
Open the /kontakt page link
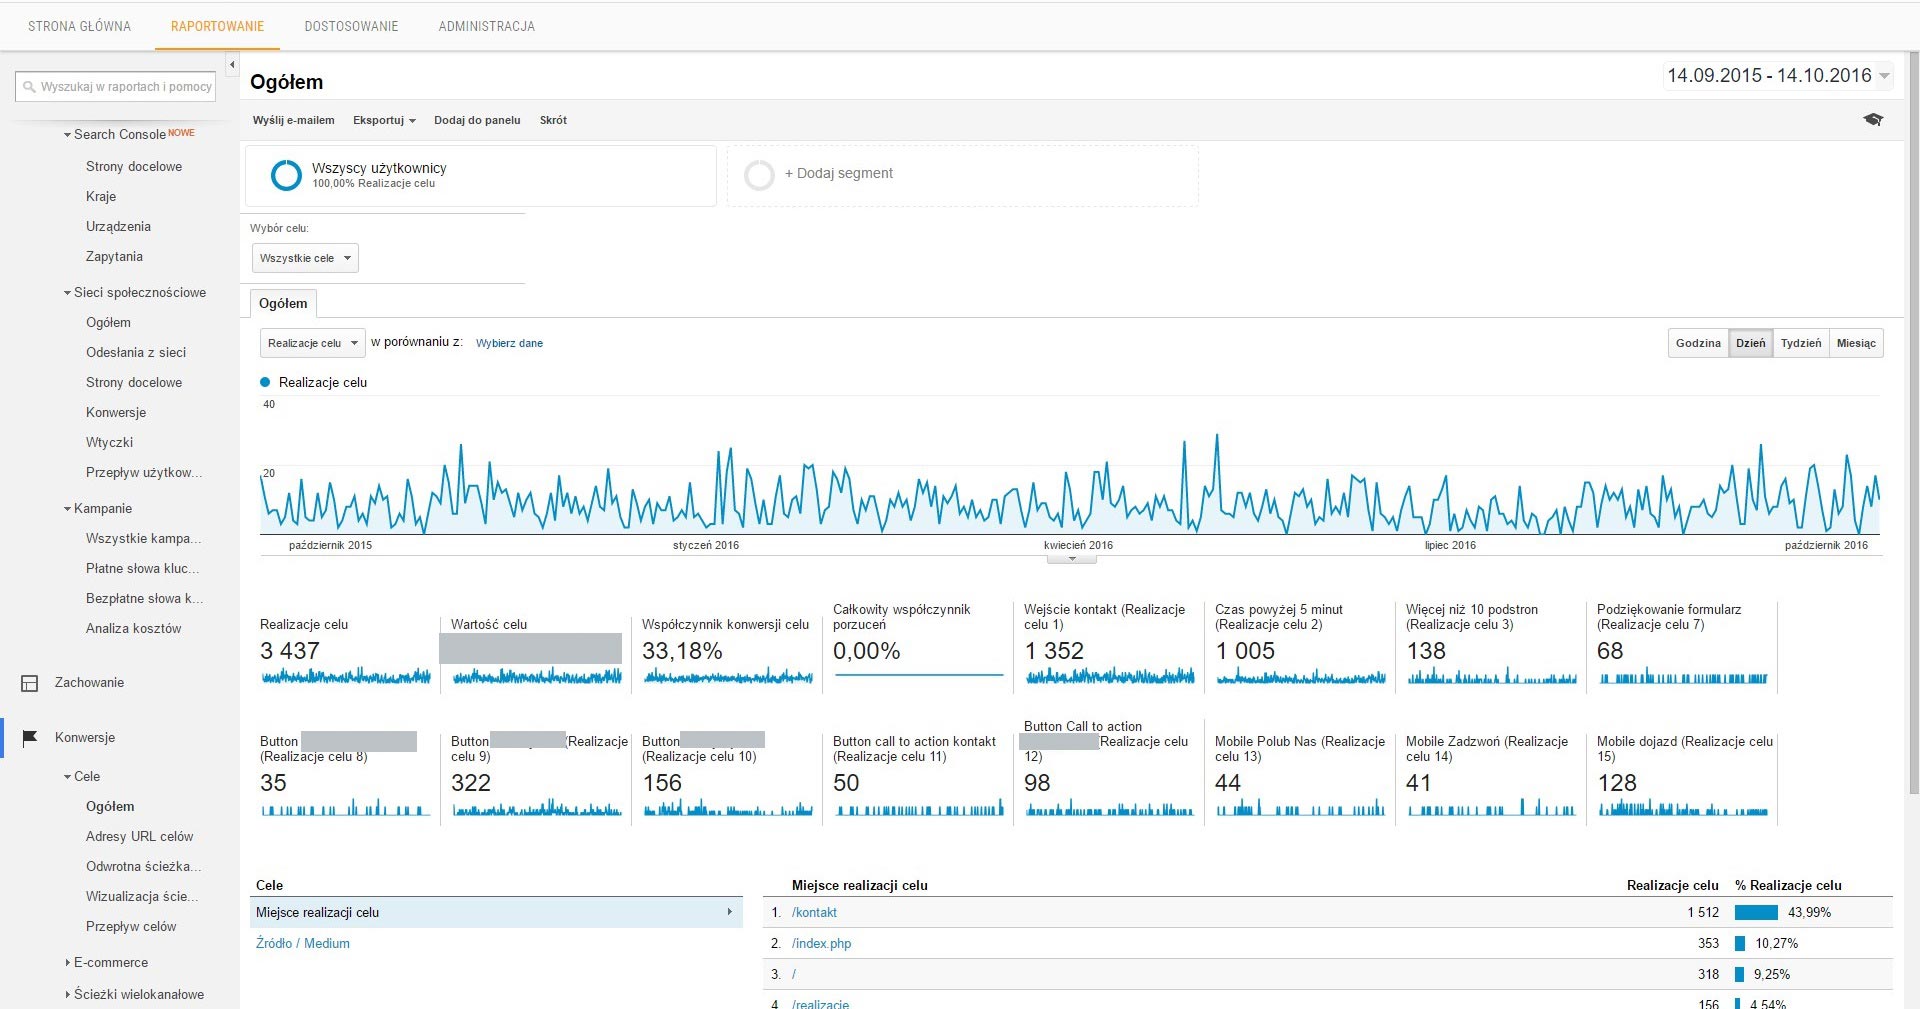tap(814, 913)
